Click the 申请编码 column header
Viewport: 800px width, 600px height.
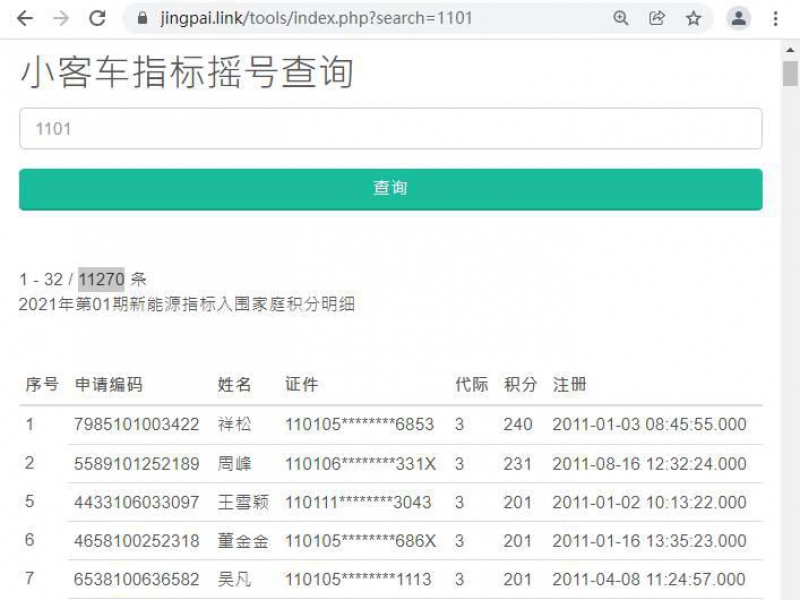[108, 384]
